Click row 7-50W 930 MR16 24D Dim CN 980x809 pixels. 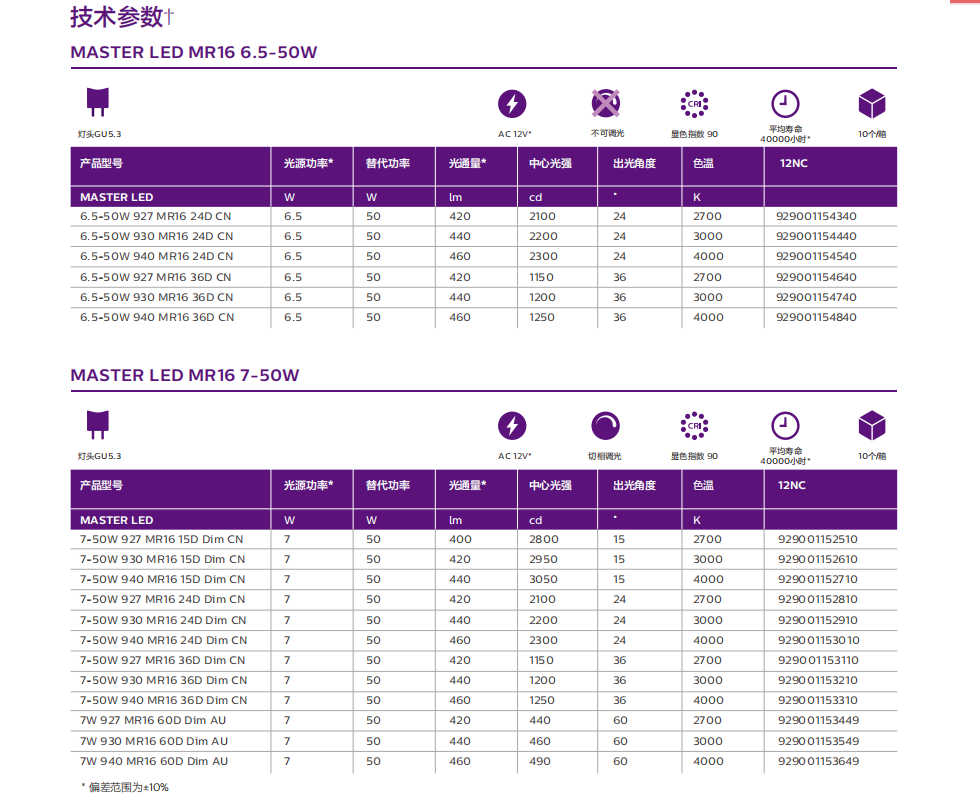coord(484,620)
